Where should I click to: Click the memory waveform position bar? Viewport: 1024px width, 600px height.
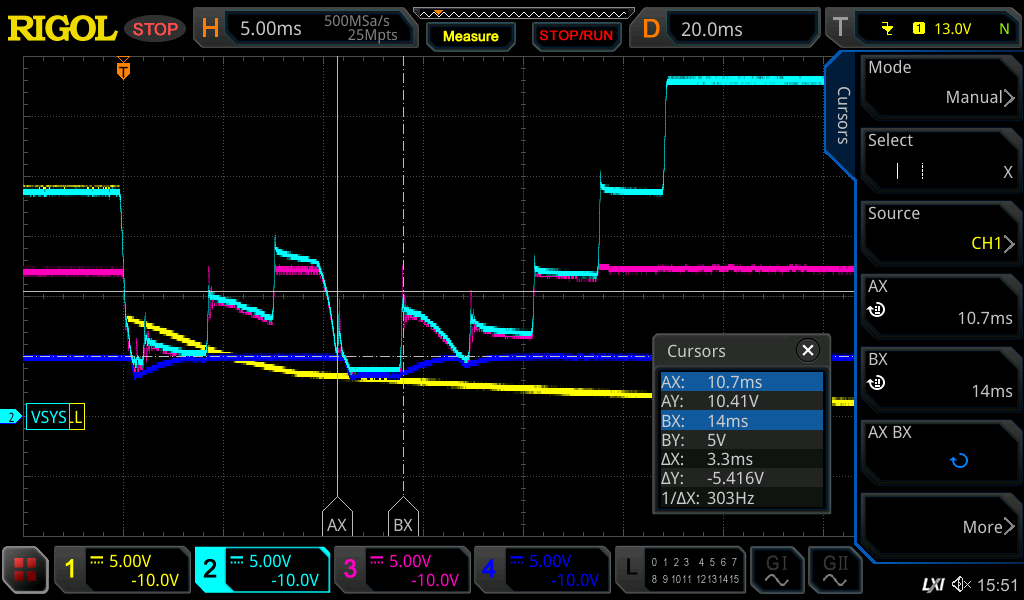[524, 13]
